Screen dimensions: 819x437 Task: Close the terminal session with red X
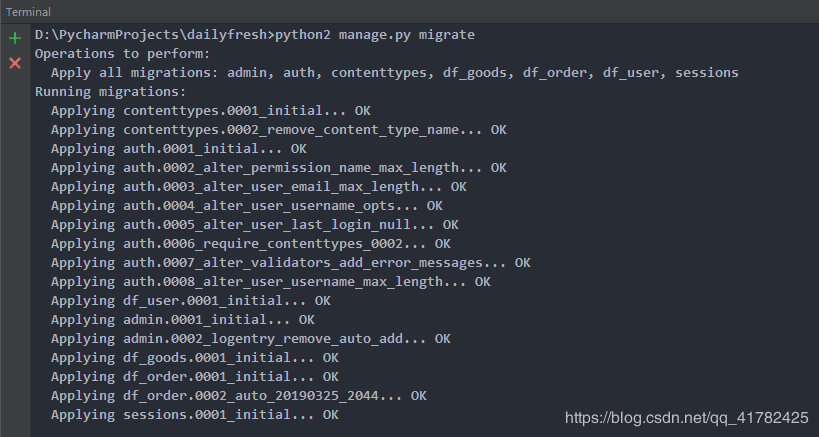(14, 63)
